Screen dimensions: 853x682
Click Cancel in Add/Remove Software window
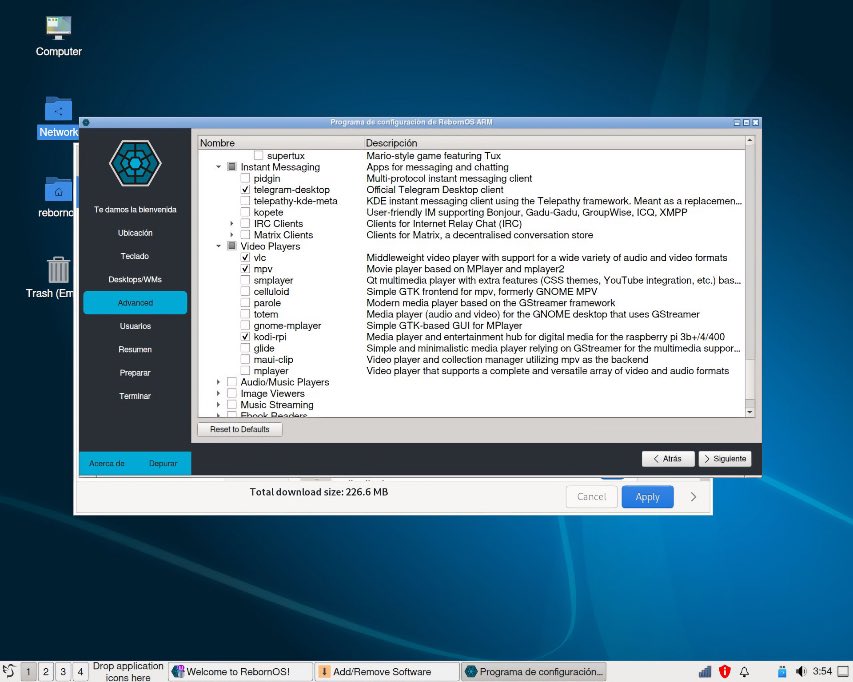pos(591,497)
